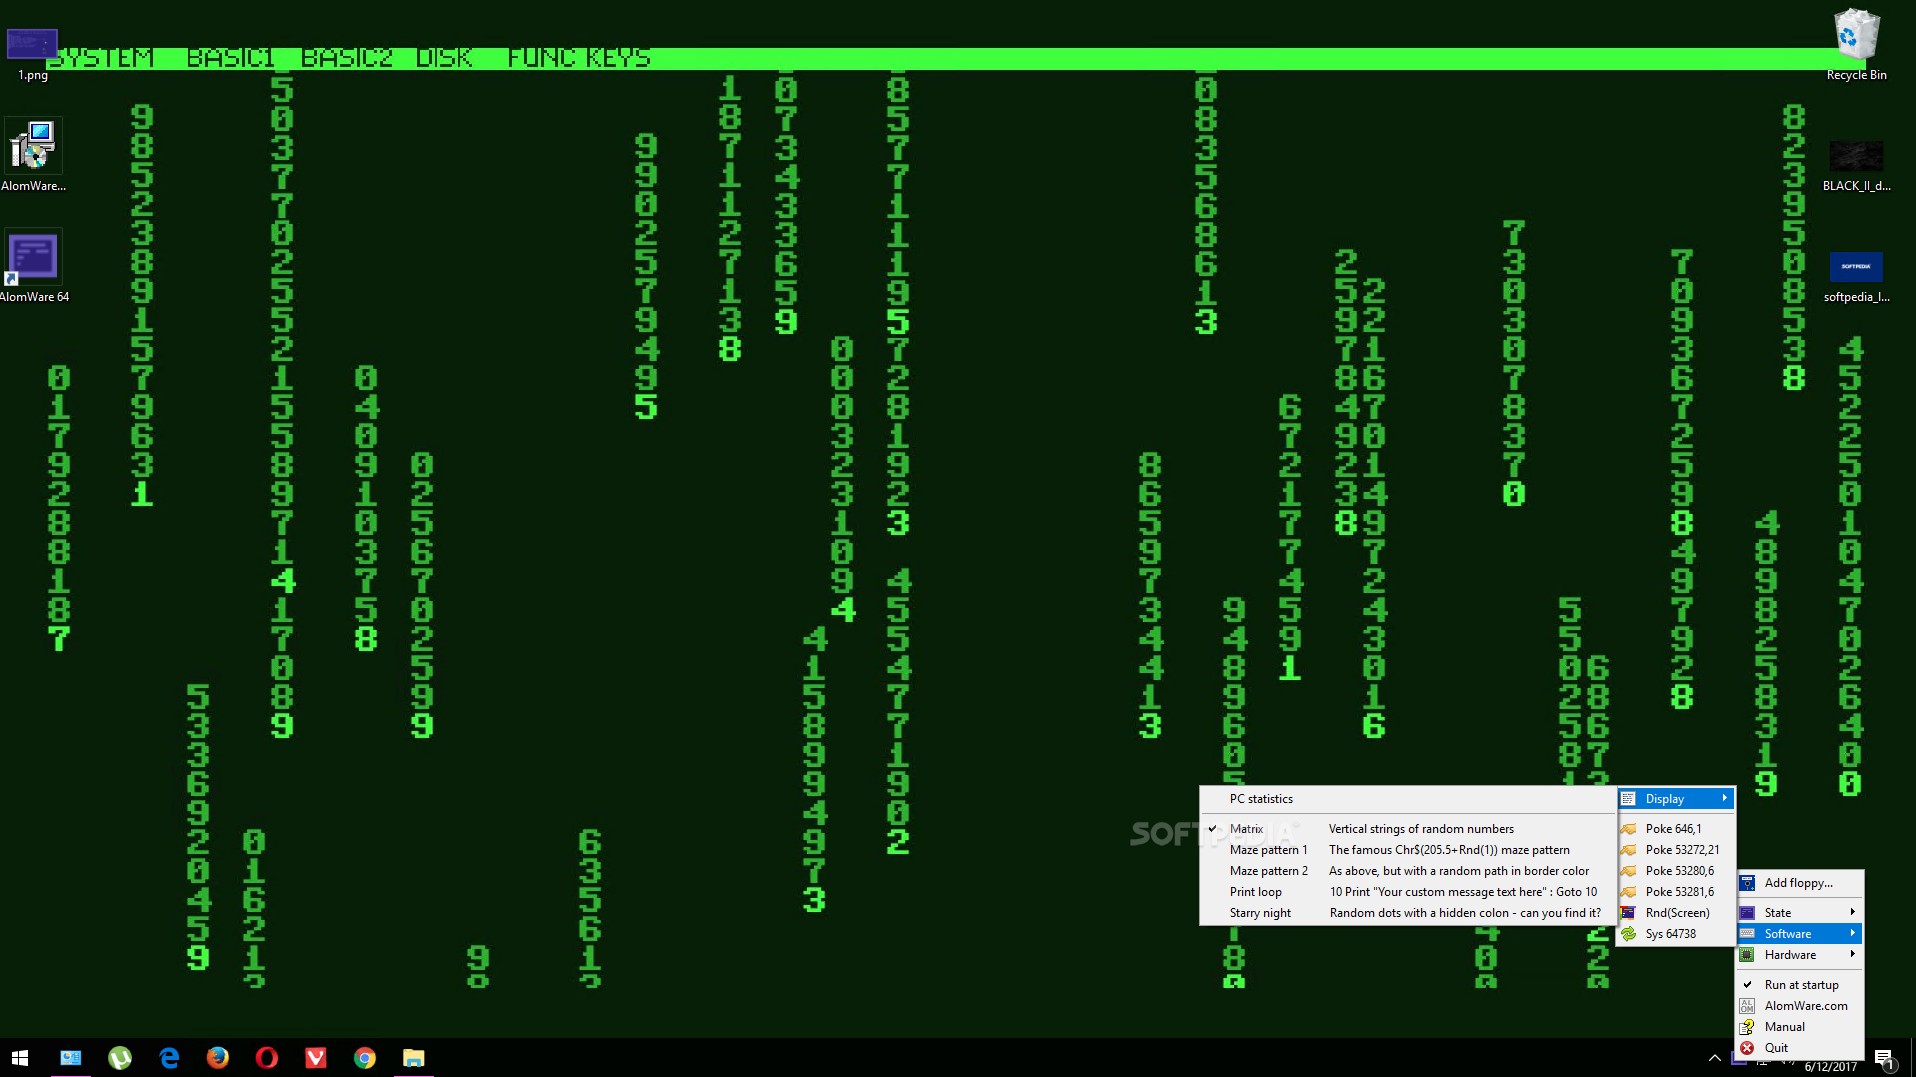Click the green refresh icon for Sys 64738
This screenshot has width=1916, height=1077.
1629,933
